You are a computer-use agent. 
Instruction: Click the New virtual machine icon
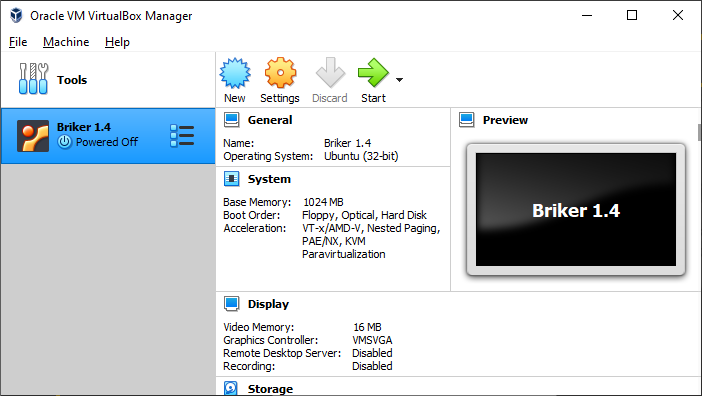235,73
